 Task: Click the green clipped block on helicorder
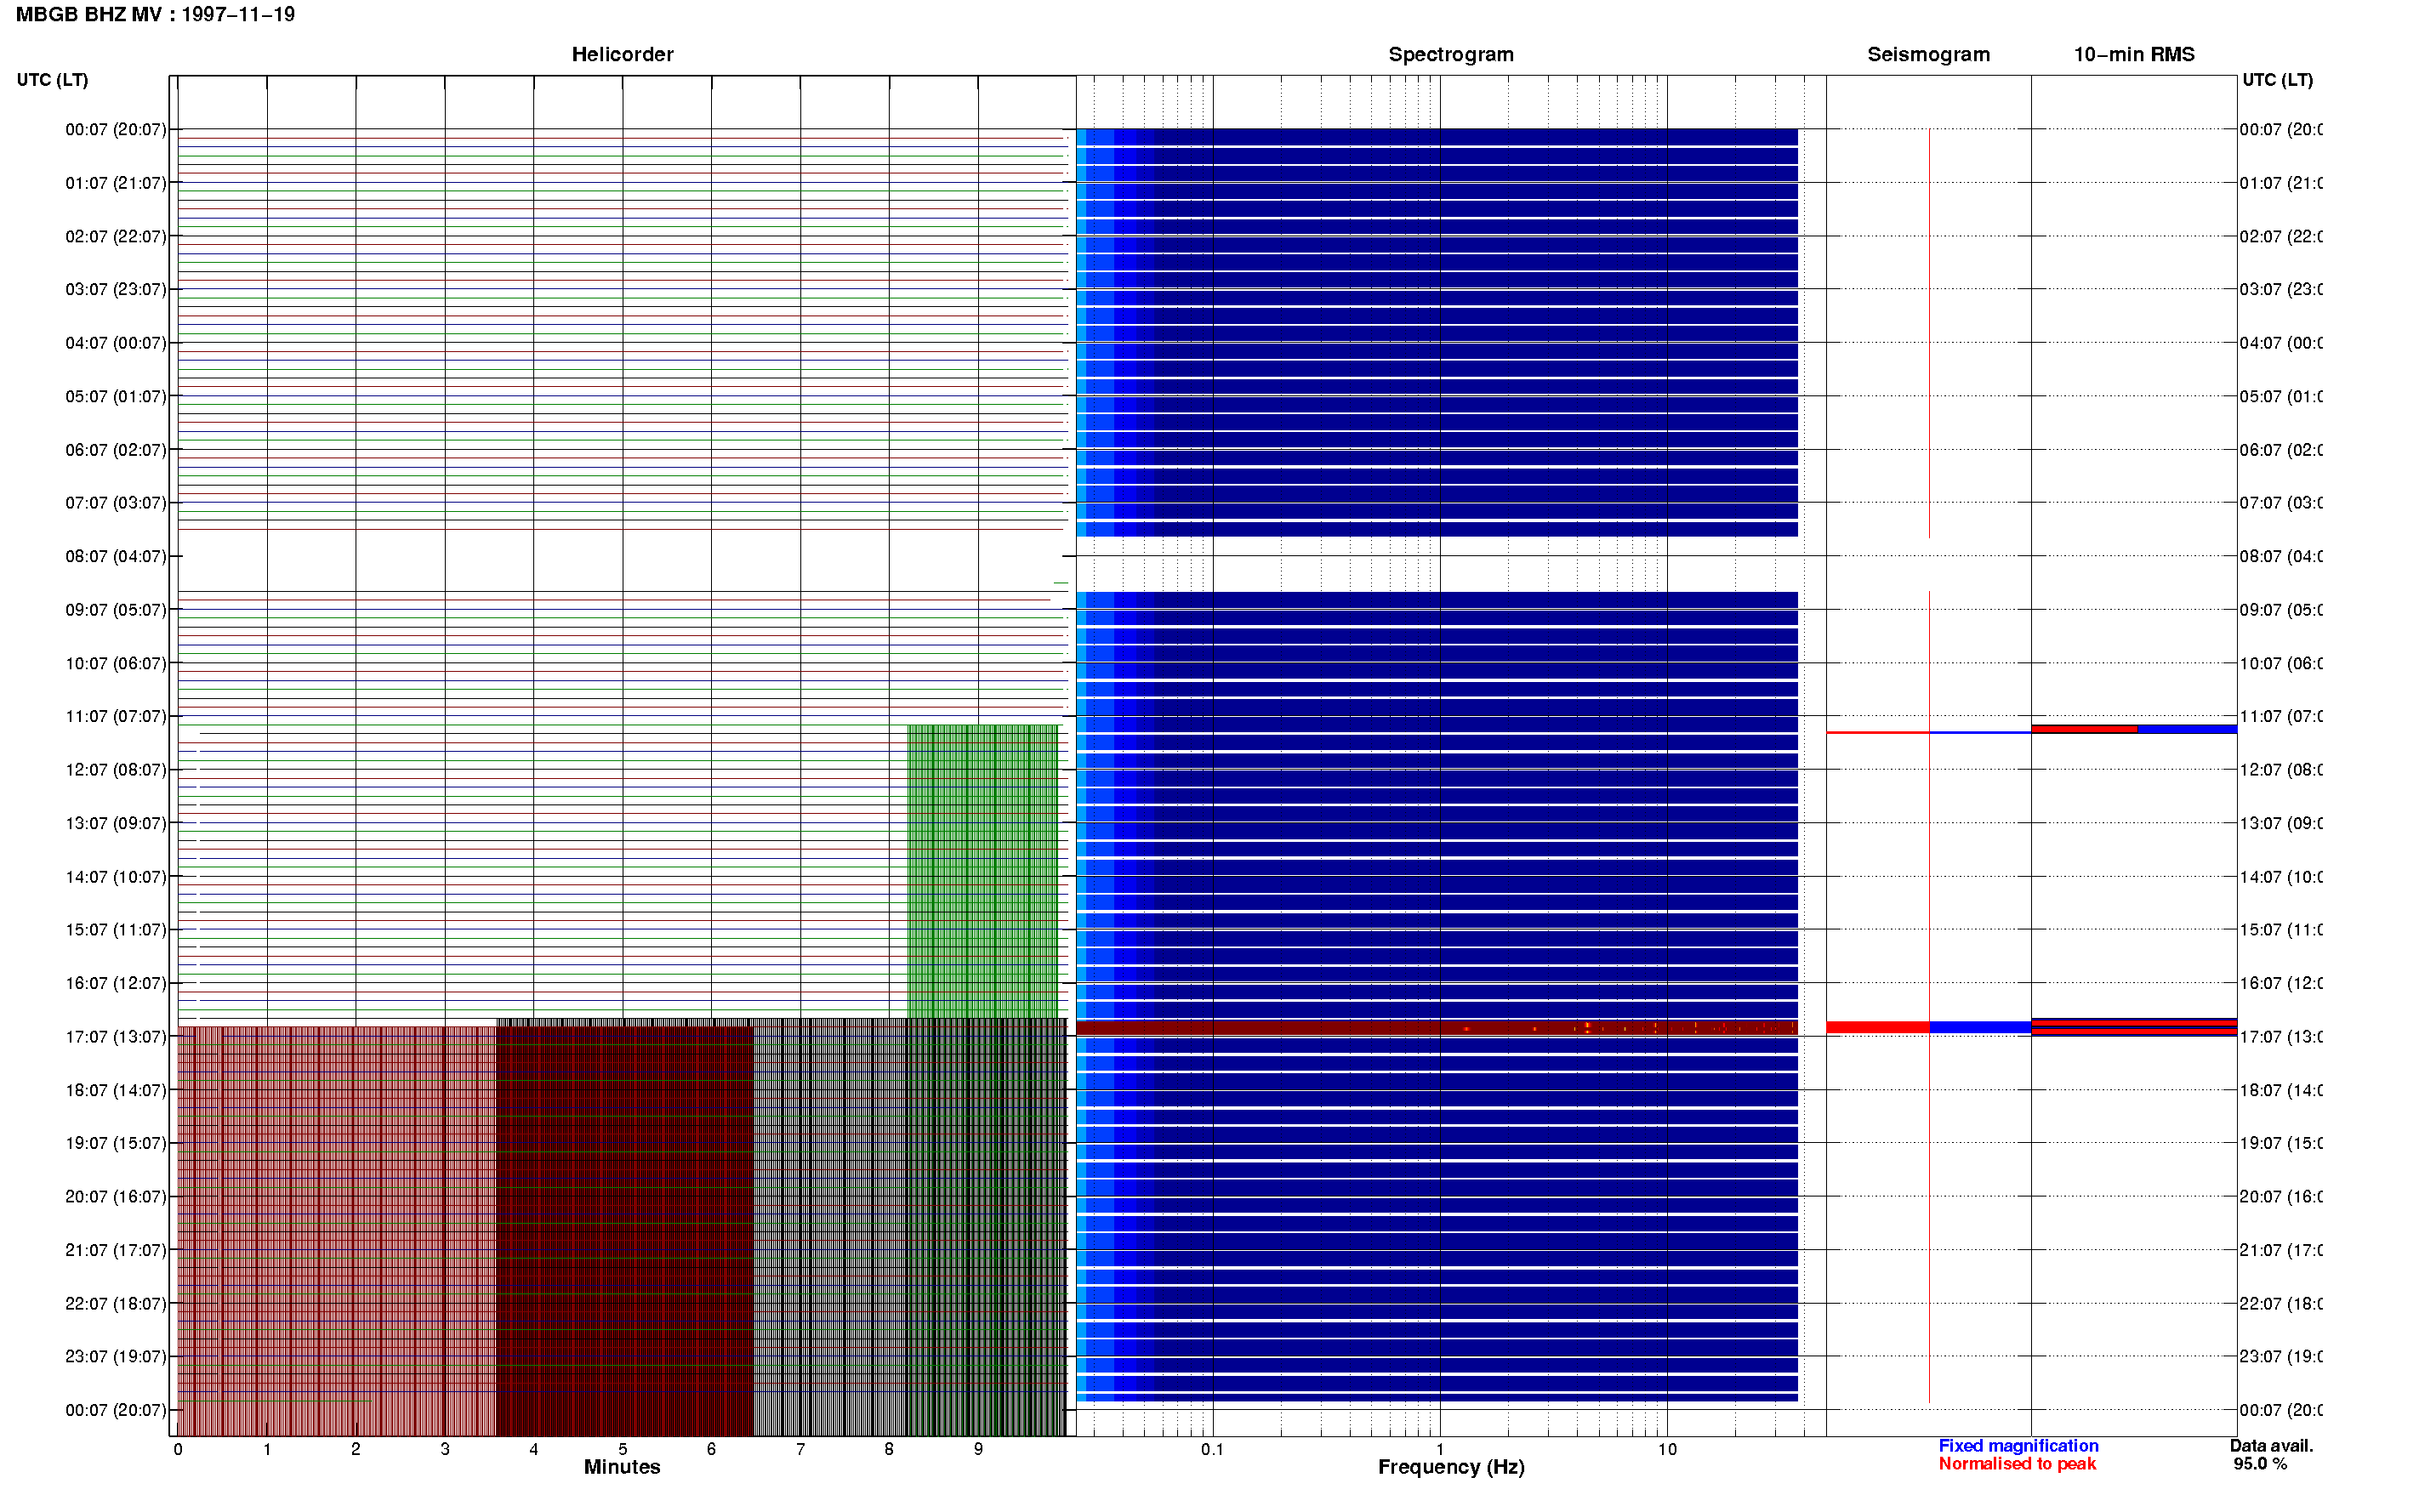click(x=982, y=871)
